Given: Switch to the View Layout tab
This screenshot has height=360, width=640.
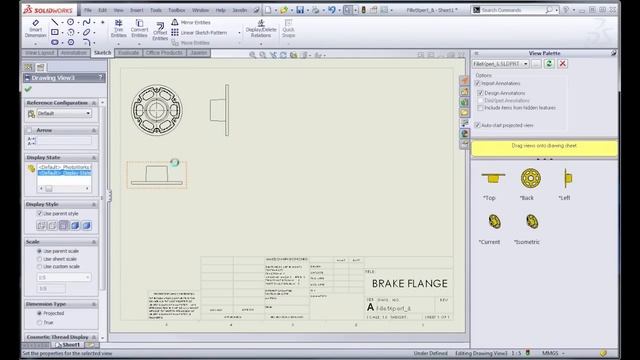Looking at the screenshot, I should click(40, 53).
